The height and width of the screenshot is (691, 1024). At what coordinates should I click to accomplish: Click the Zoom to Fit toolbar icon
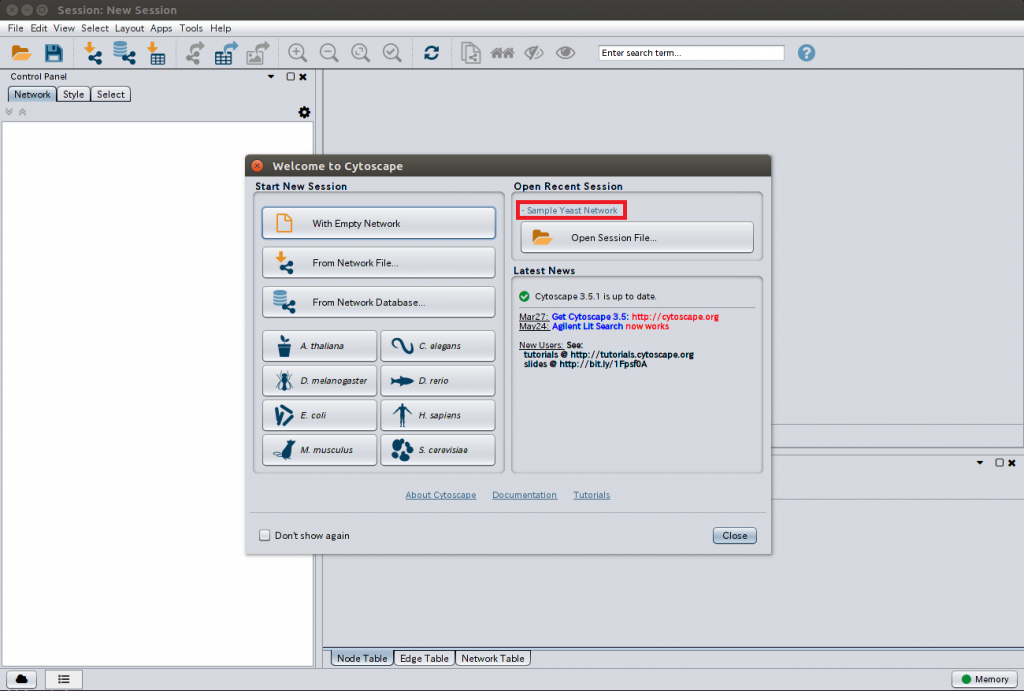click(360, 53)
